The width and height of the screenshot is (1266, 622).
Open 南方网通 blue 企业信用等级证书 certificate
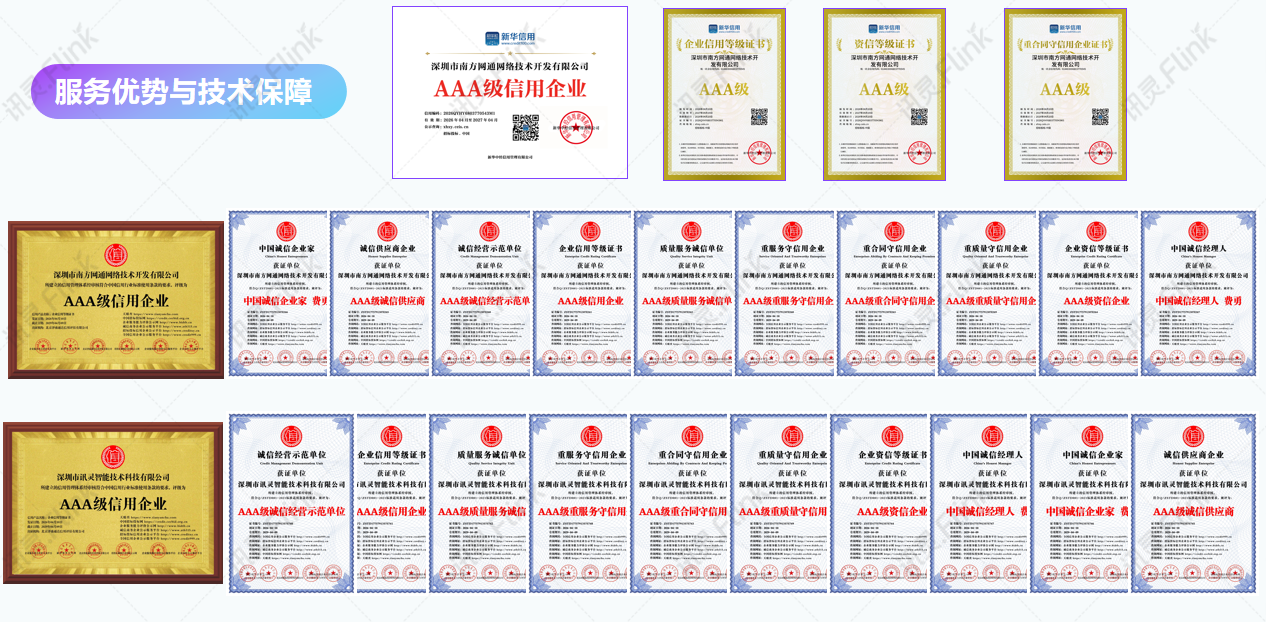(582, 294)
